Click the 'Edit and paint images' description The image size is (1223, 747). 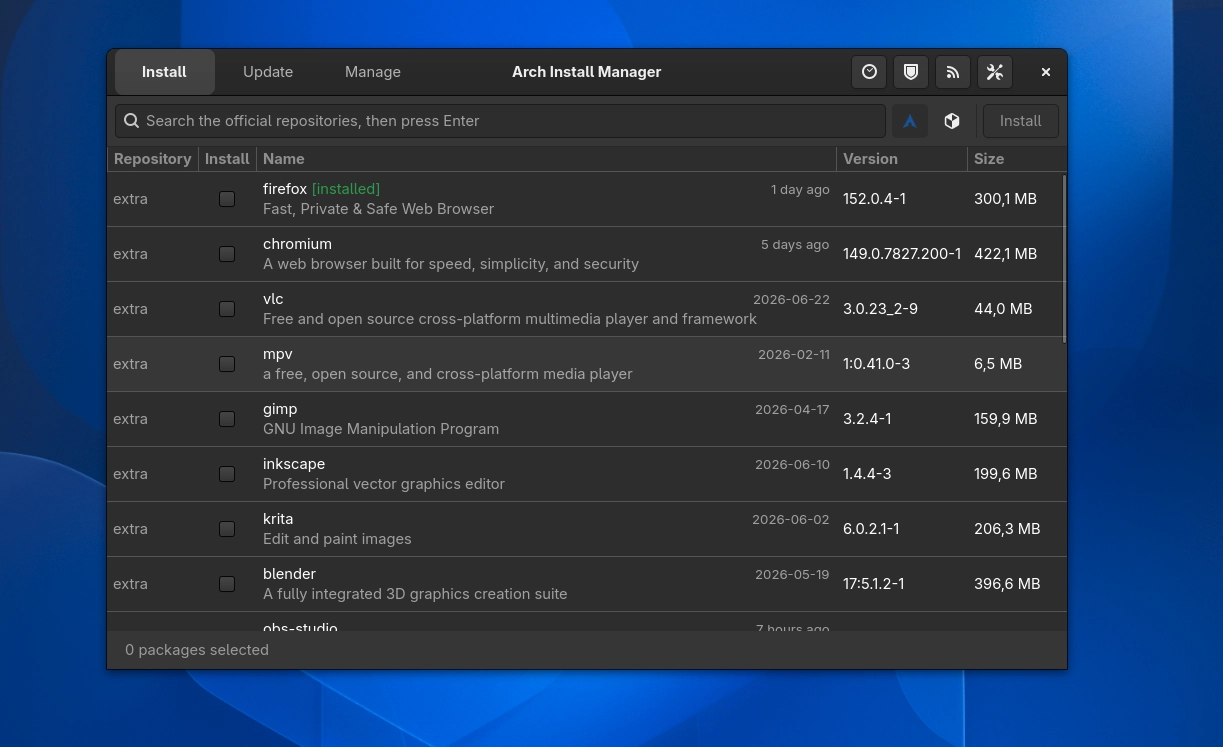337,539
